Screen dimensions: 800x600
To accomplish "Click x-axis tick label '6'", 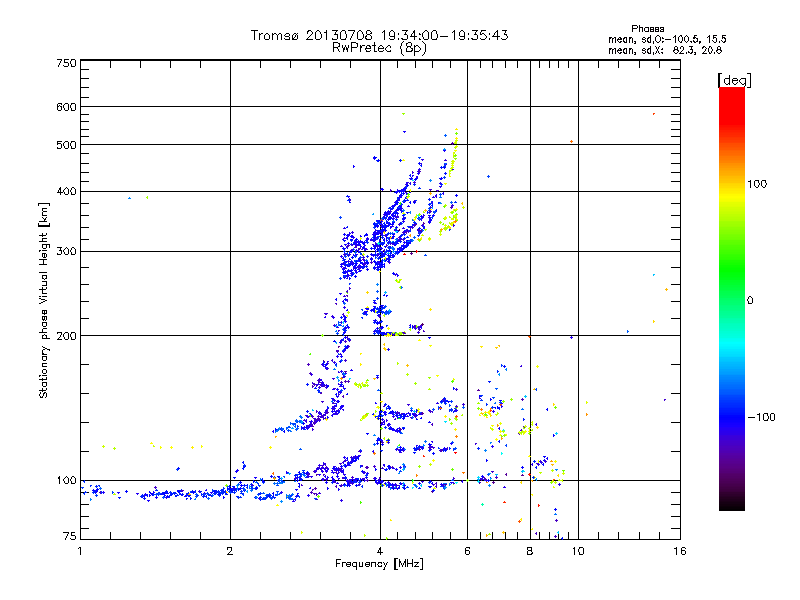I will 467,551.
